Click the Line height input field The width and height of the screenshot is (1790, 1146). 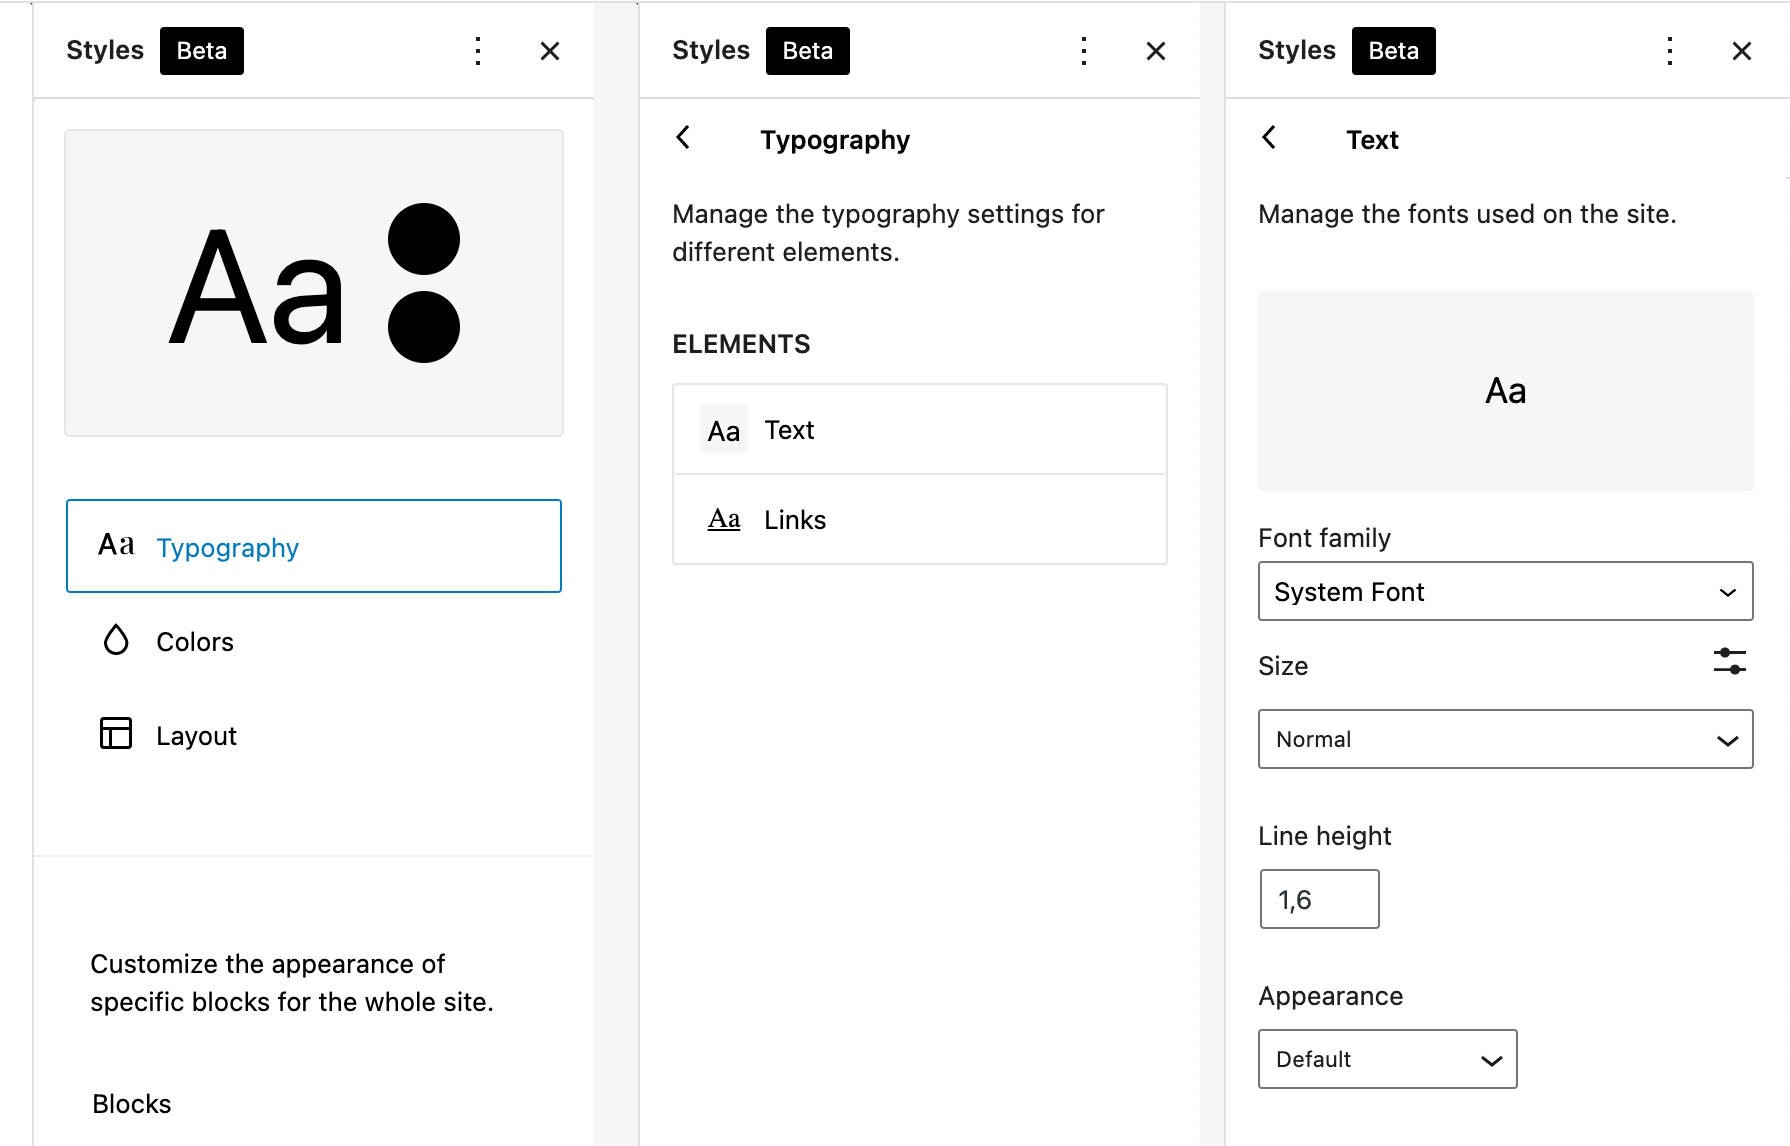1318,900
